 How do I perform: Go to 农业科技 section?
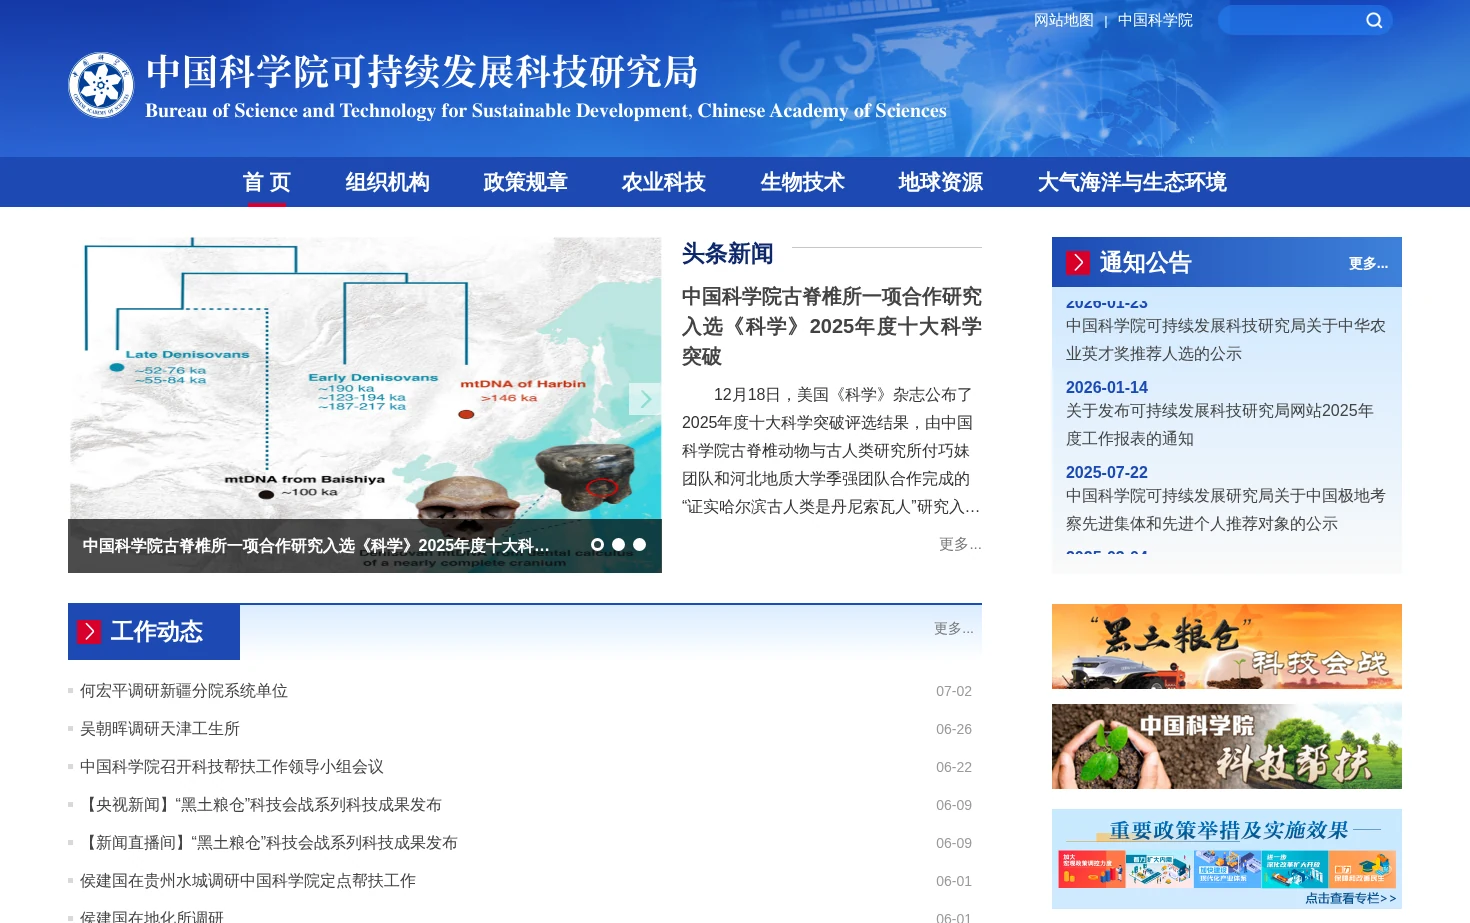click(664, 182)
